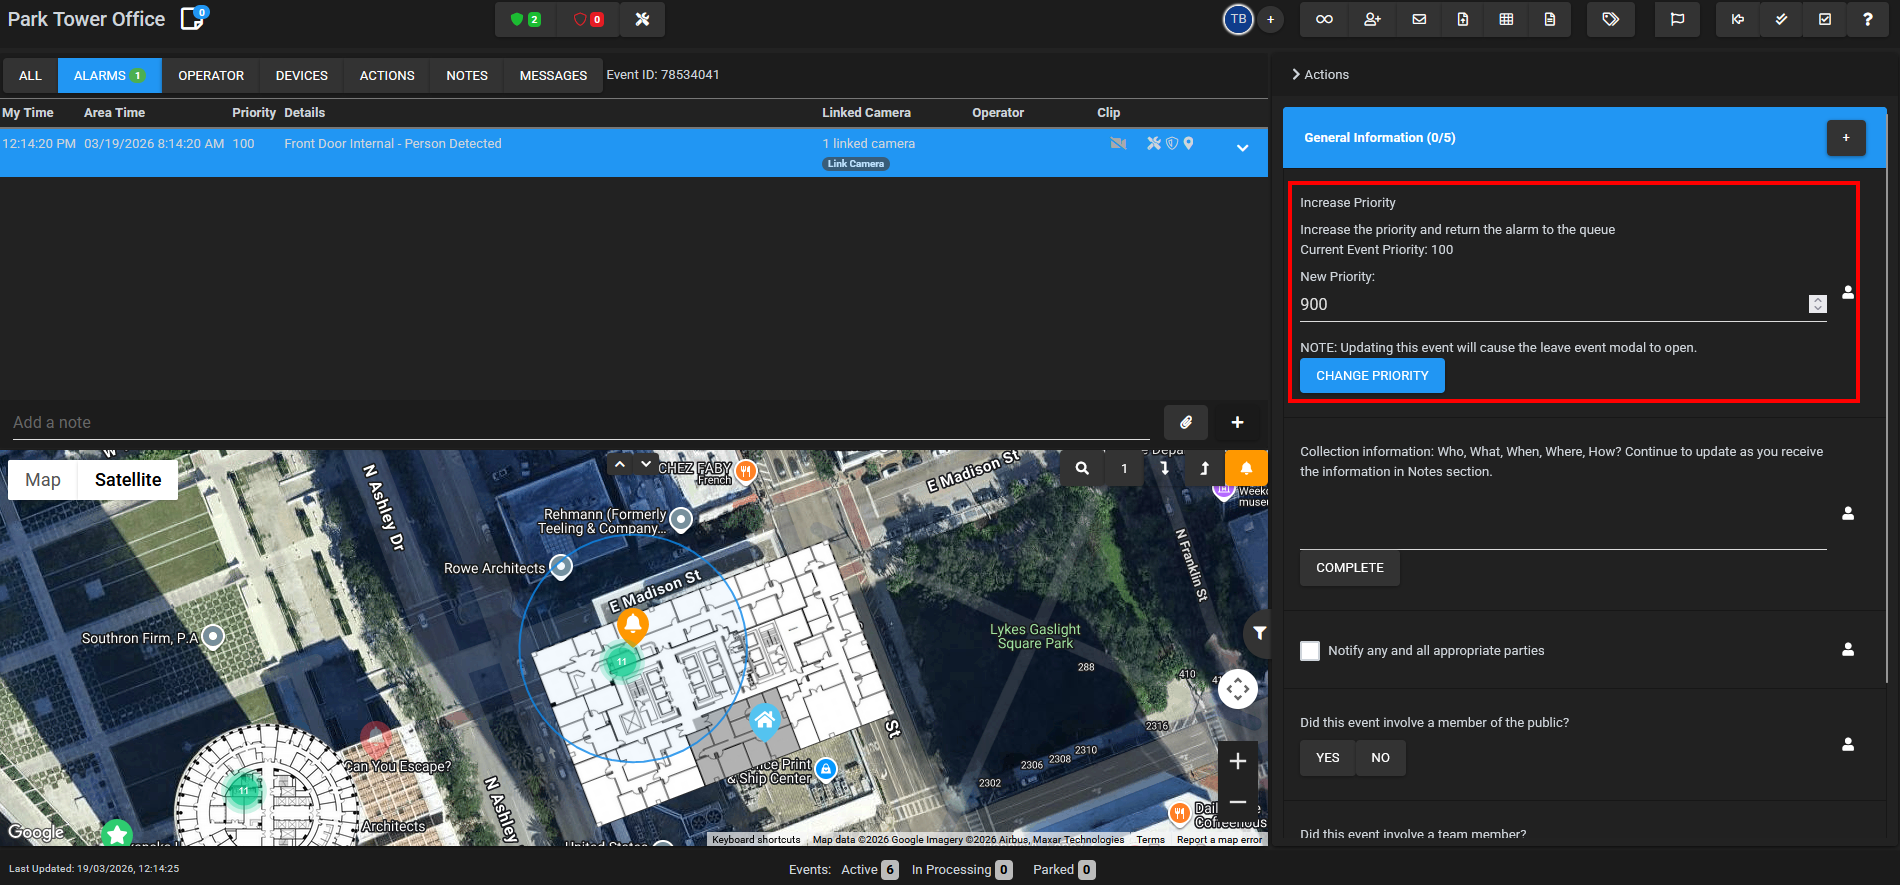This screenshot has height=885, width=1900.
Task: Check Notify any and all appropriate parties
Action: pos(1310,651)
